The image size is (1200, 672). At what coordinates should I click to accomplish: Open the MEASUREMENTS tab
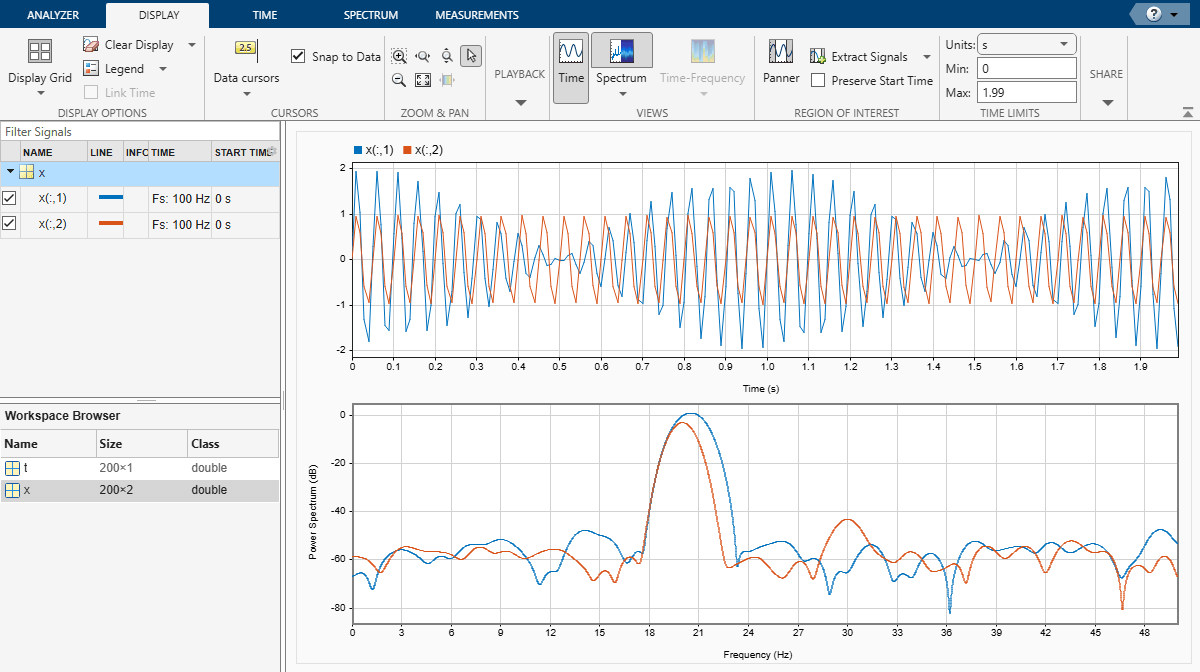(477, 15)
